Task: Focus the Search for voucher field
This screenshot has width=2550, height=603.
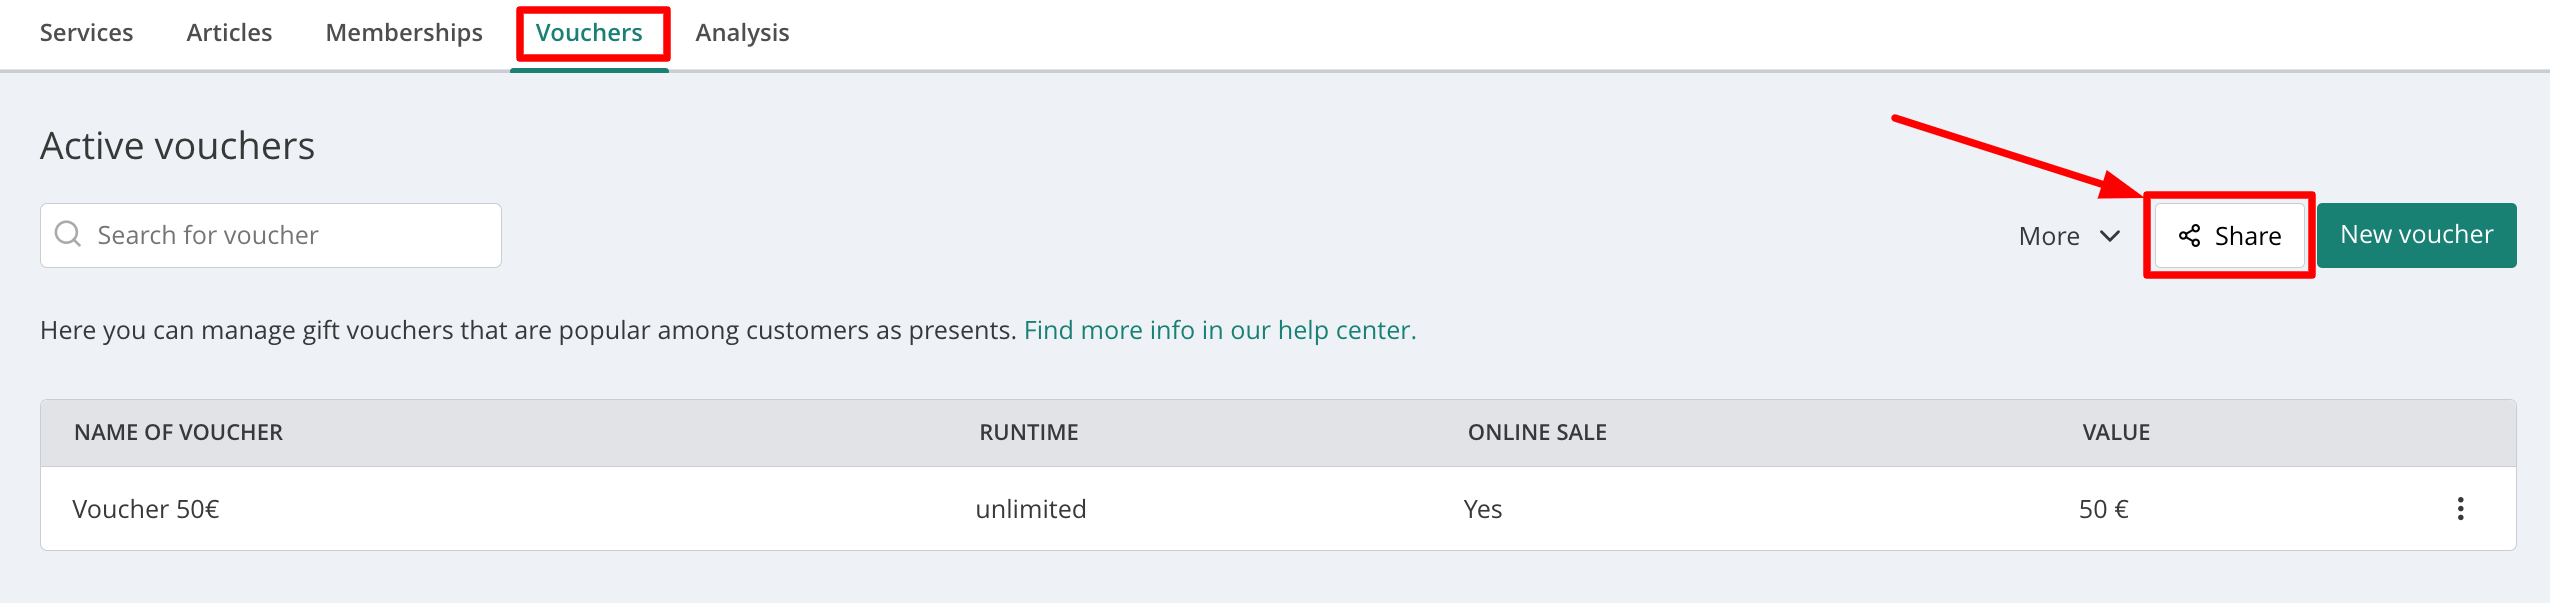Action: coord(271,235)
